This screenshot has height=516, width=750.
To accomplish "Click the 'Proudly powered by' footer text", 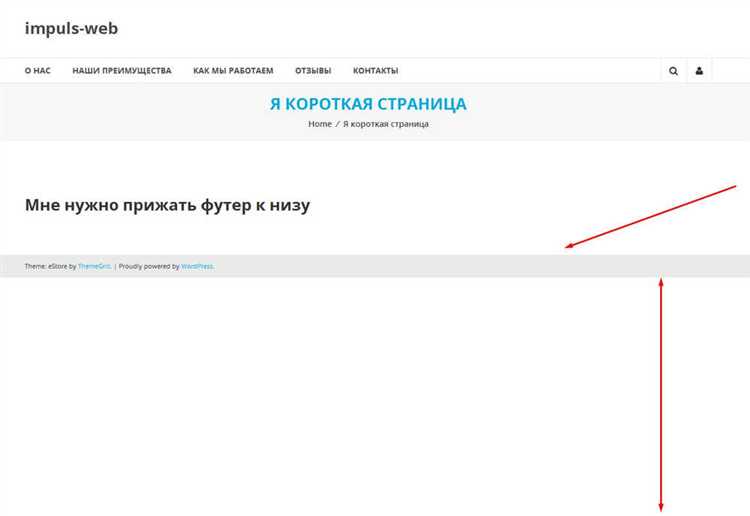I will pyautogui.click(x=149, y=266).
